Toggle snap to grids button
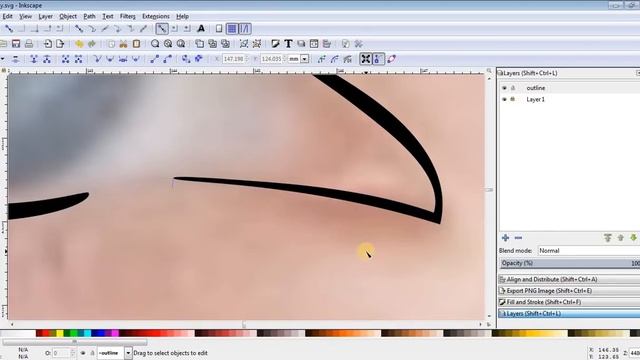The height and width of the screenshot is (360, 640). (231, 29)
